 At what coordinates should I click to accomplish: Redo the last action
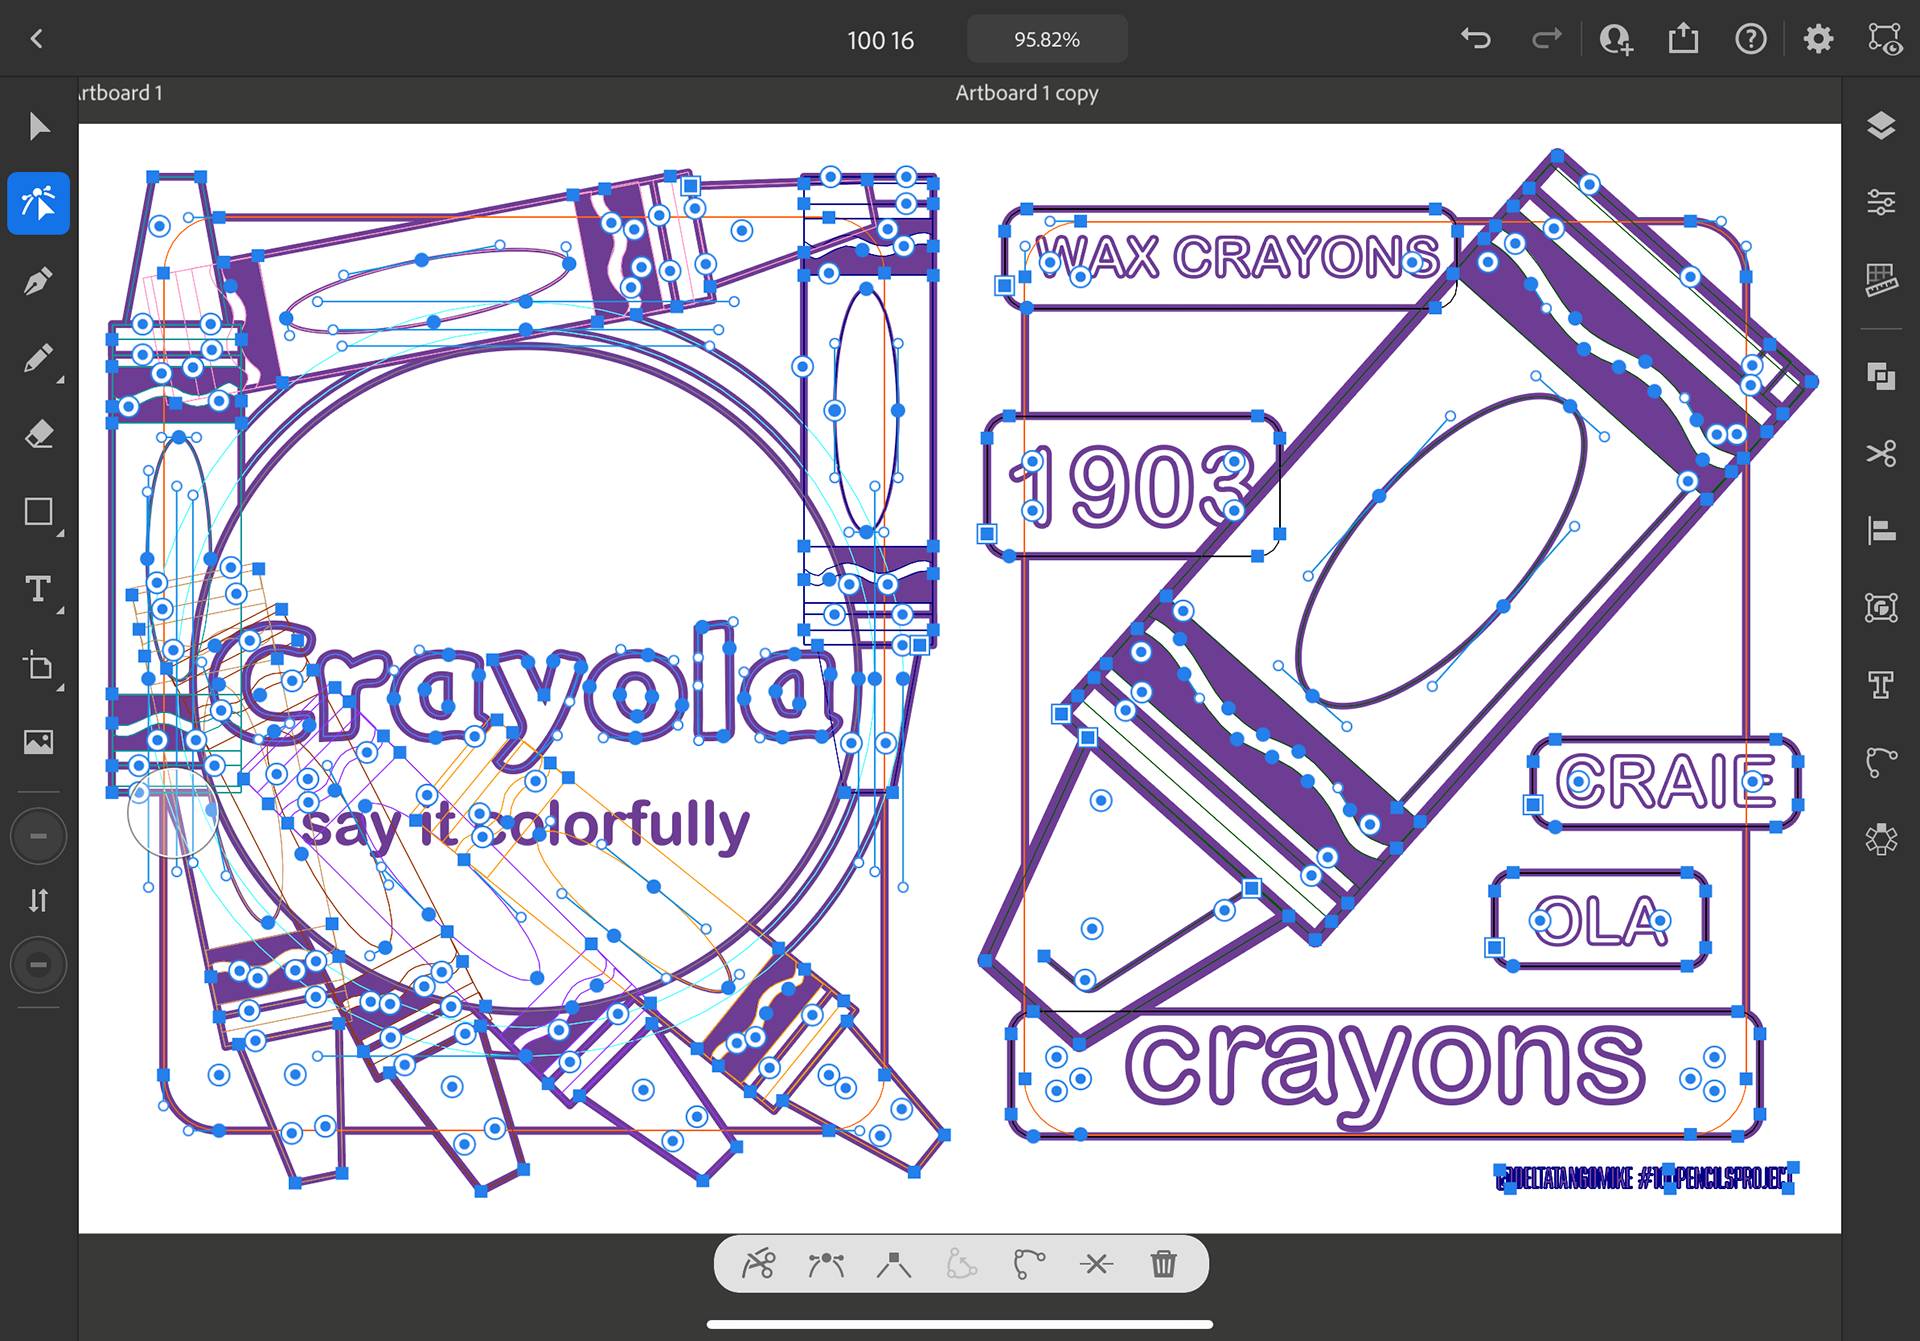point(1546,39)
